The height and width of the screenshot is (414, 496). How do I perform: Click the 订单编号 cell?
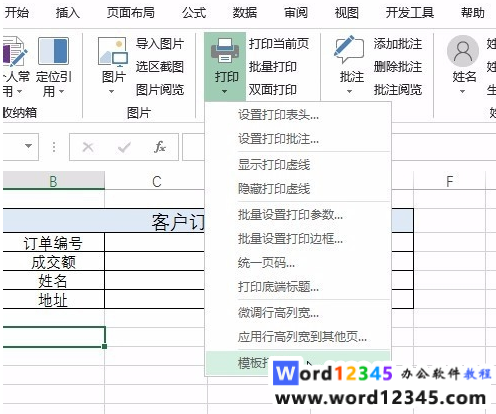(53, 242)
